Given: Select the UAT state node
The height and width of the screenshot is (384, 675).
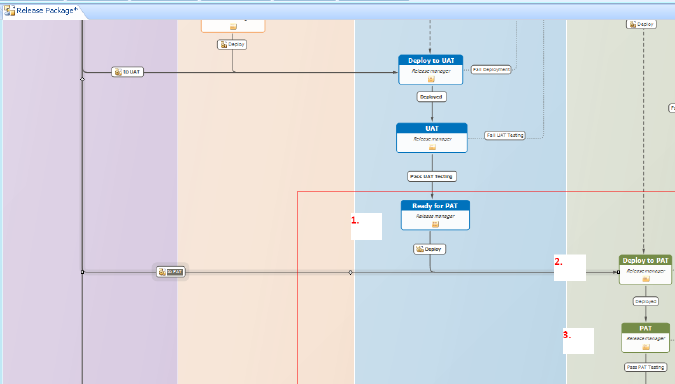Looking at the screenshot, I should 432,138.
